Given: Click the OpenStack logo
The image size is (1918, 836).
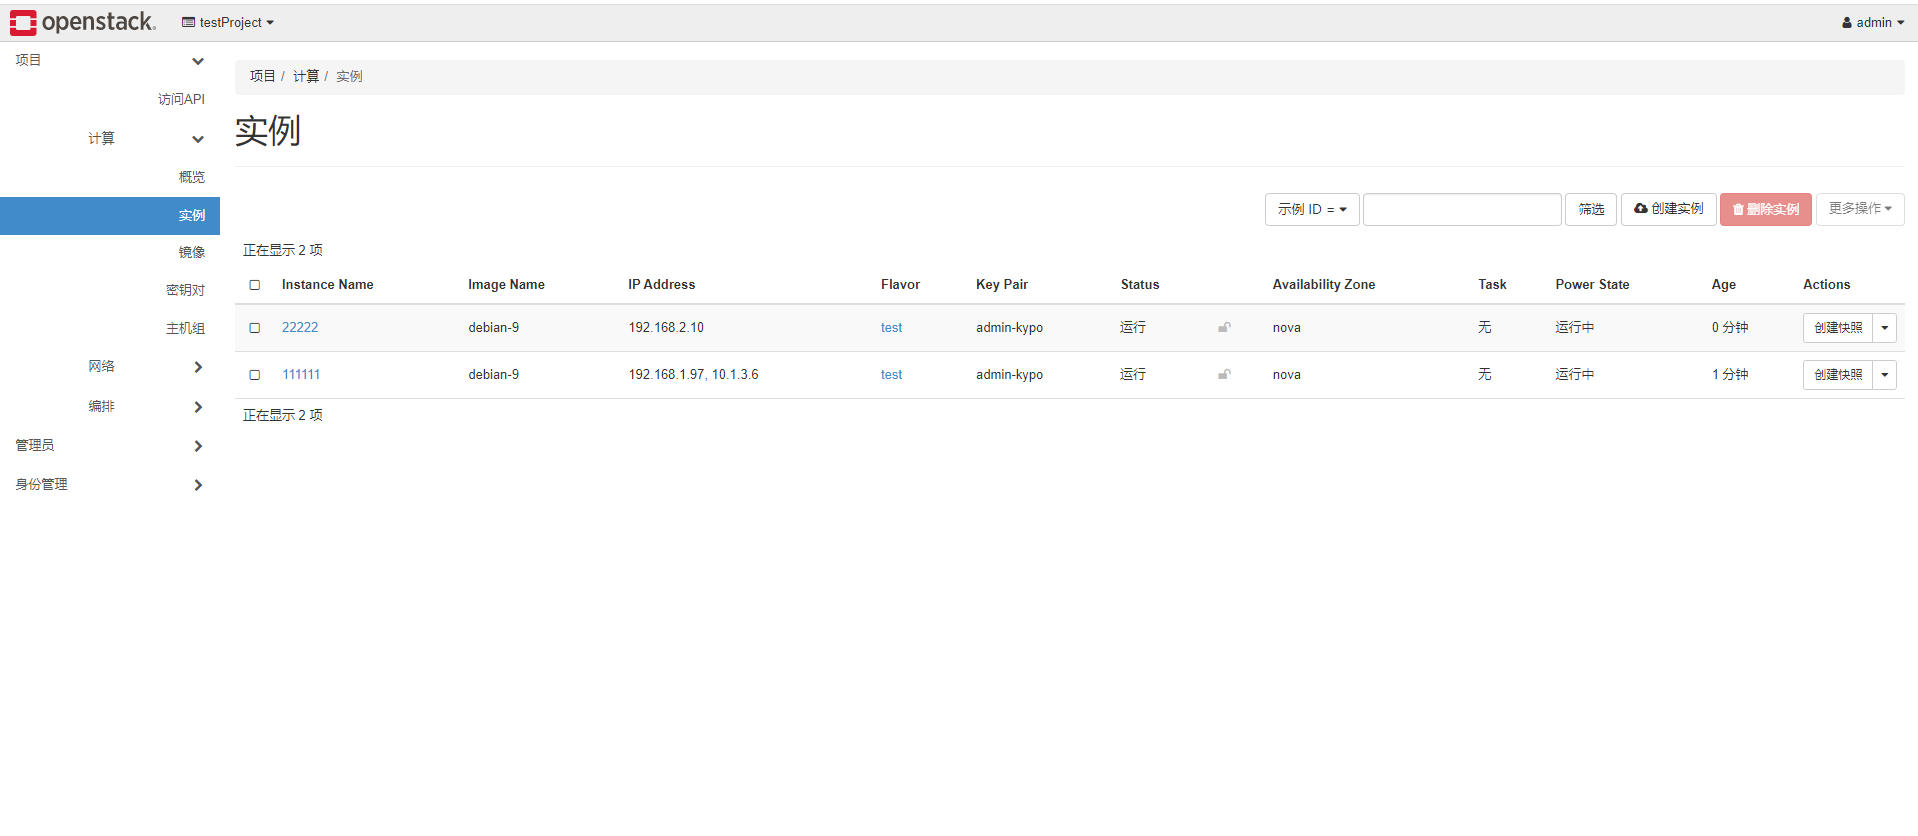Looking at the screenshot, I should [x=83, y=22].
